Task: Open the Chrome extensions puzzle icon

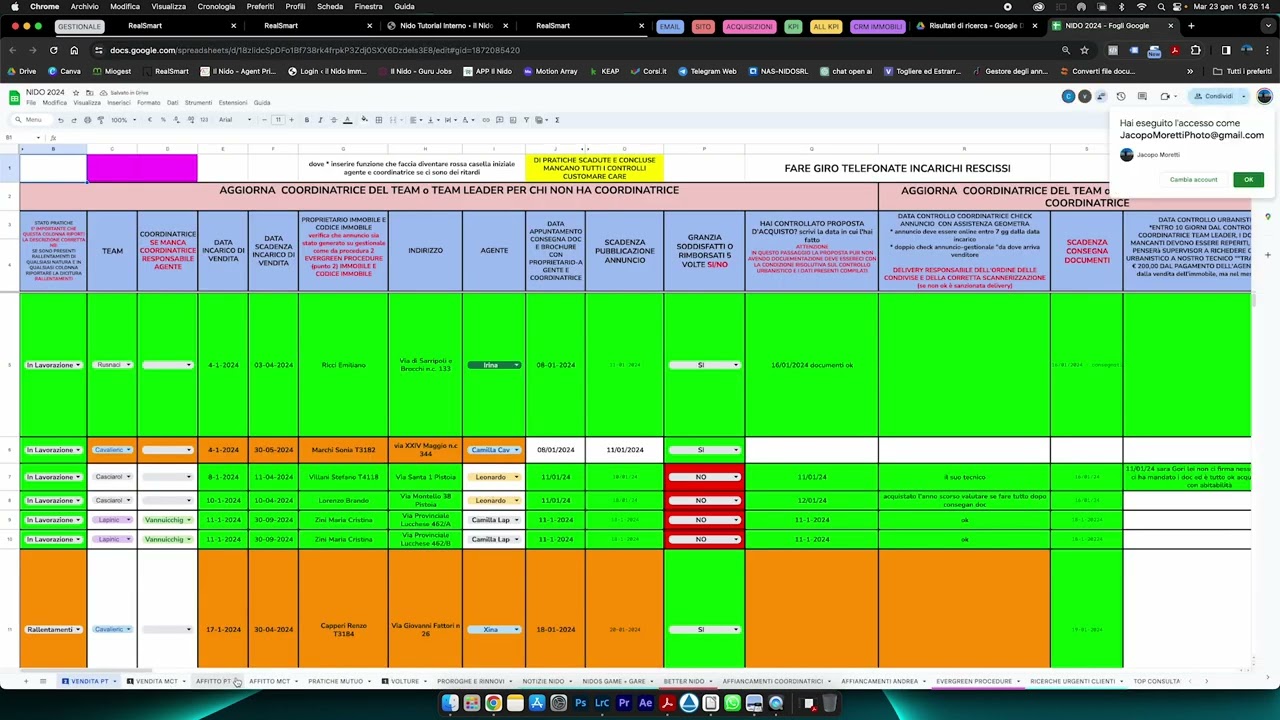Action: click(x=1195, y=50)
